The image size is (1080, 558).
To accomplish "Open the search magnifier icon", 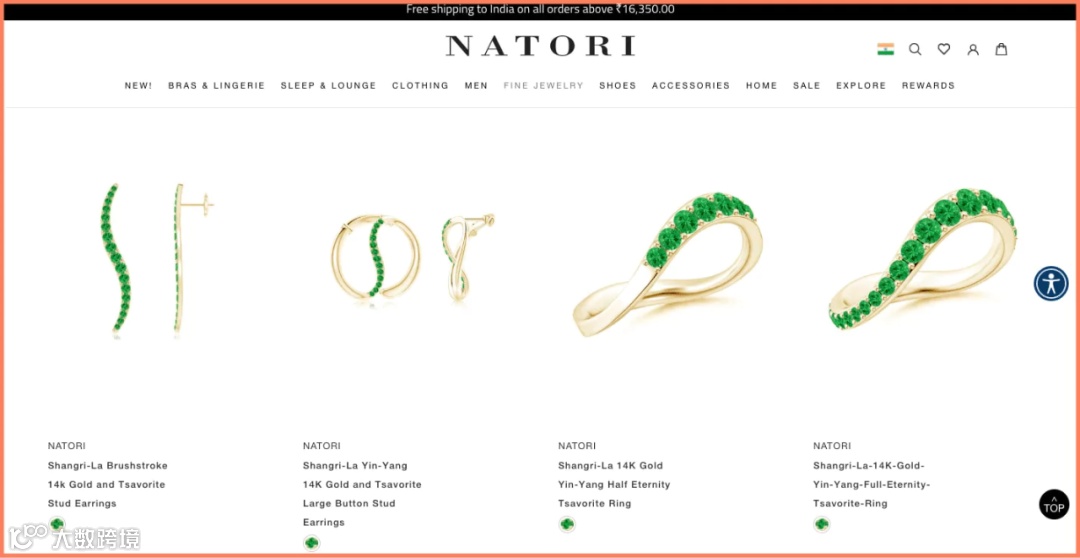I will 915,49.
